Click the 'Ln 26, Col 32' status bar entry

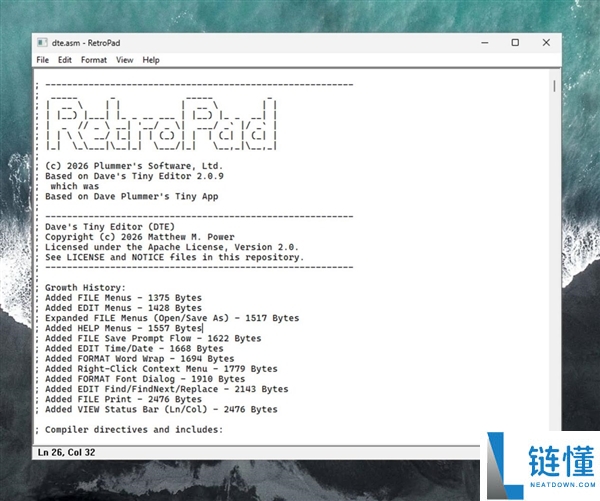(x=66, y=452)
